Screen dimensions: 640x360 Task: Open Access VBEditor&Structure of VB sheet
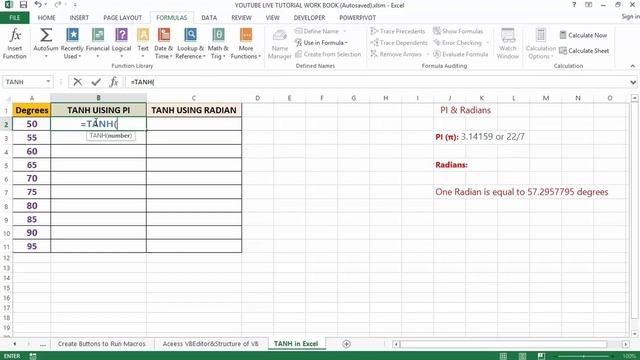211,344
